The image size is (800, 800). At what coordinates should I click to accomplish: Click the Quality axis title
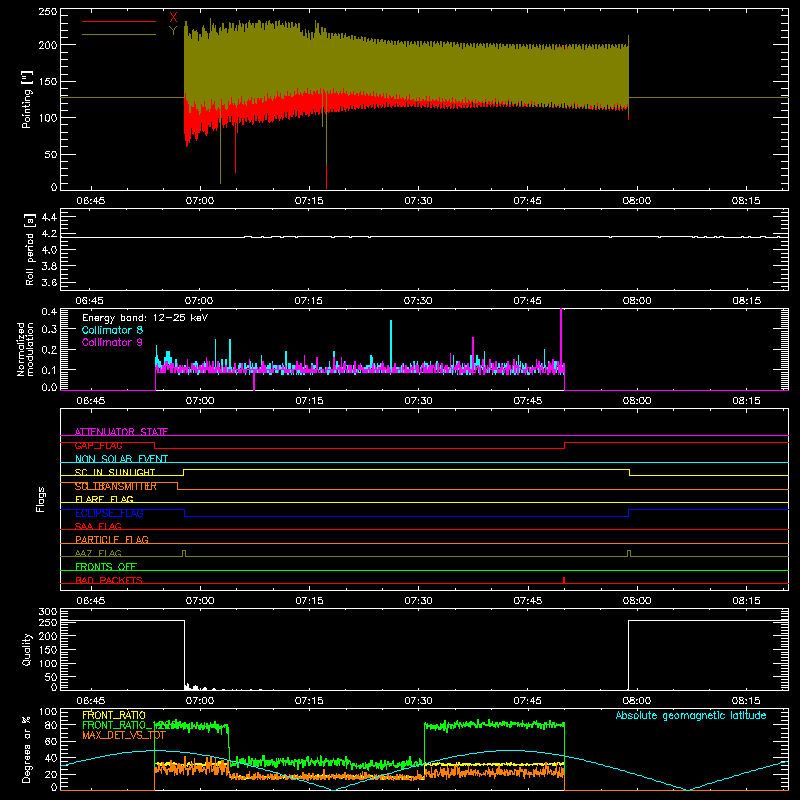(x=27, y=649)
